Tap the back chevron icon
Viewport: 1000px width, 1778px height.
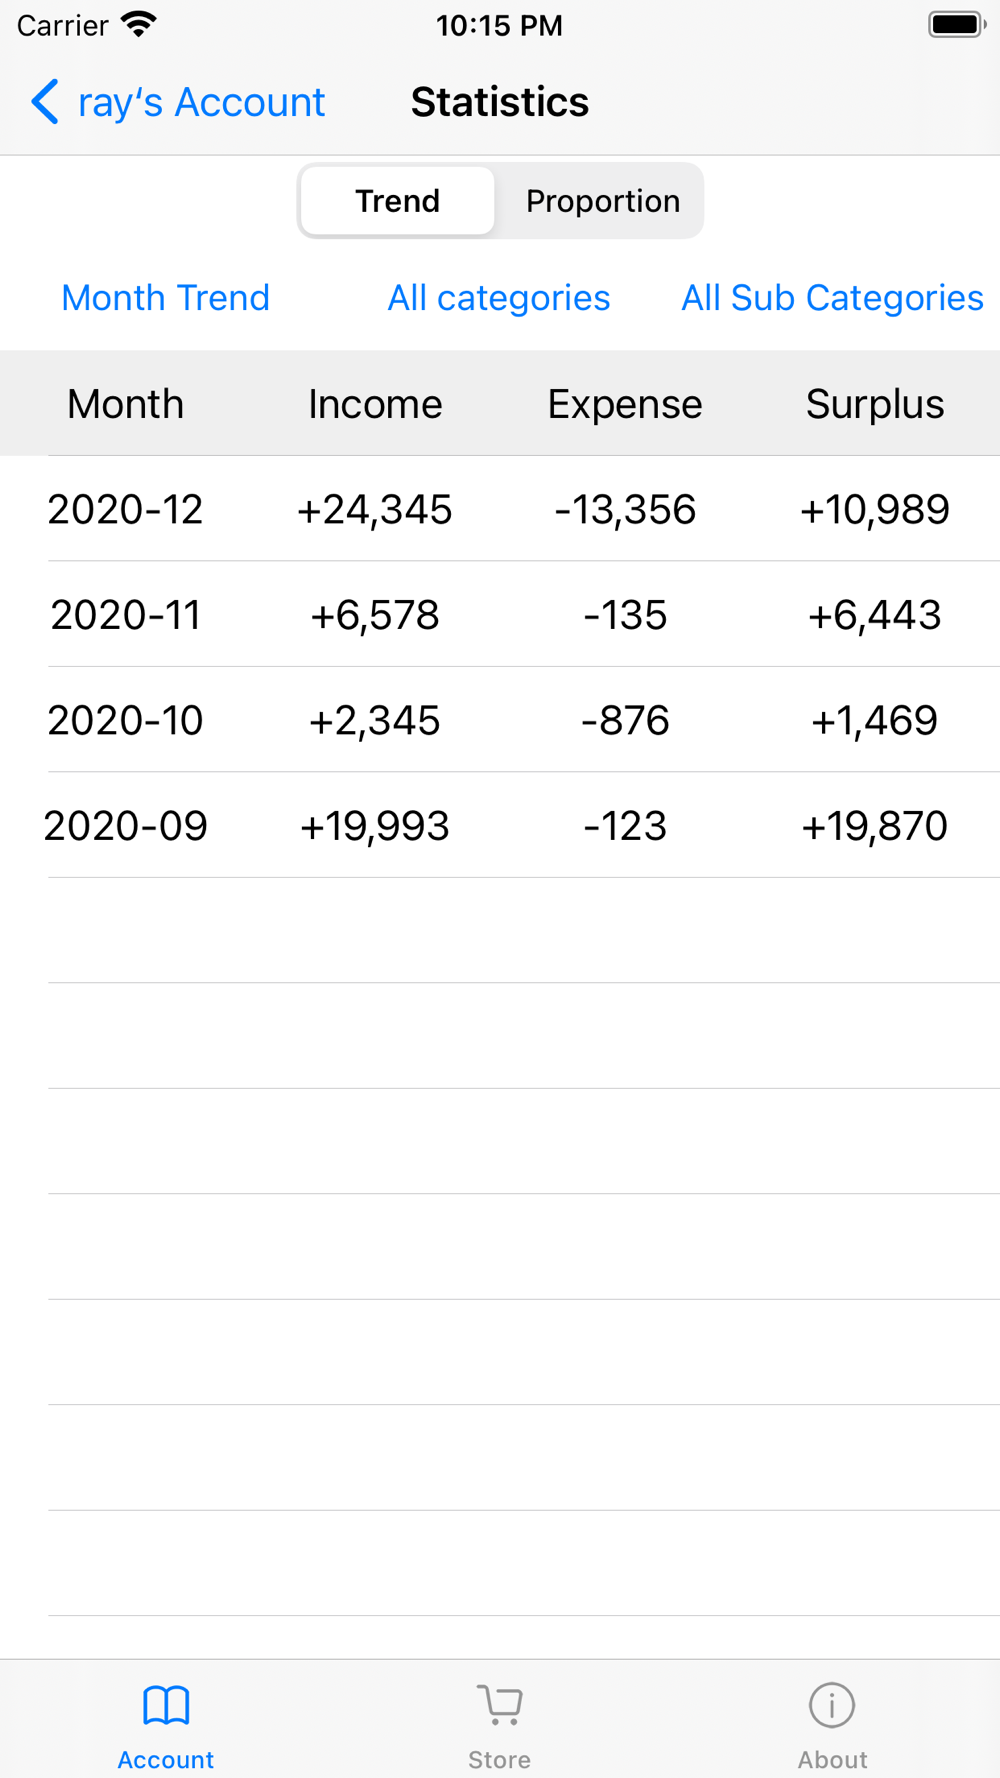[45, 102]
